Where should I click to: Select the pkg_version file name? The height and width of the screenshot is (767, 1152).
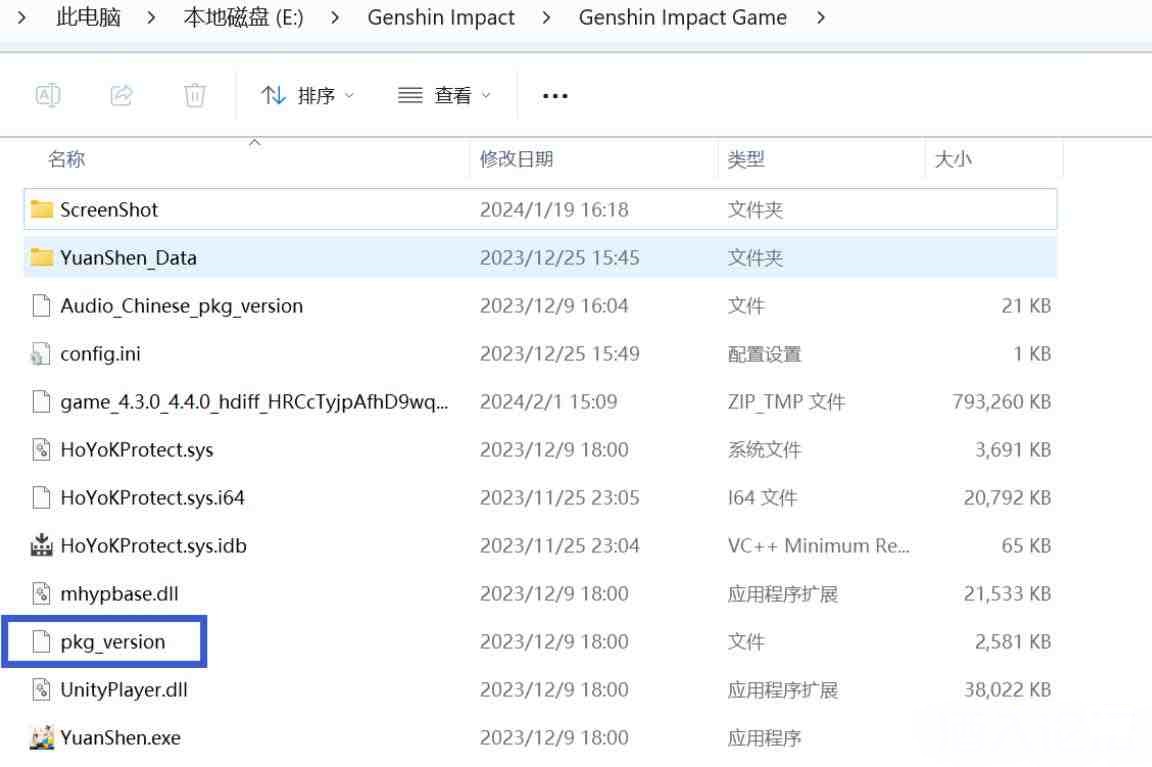112,642
